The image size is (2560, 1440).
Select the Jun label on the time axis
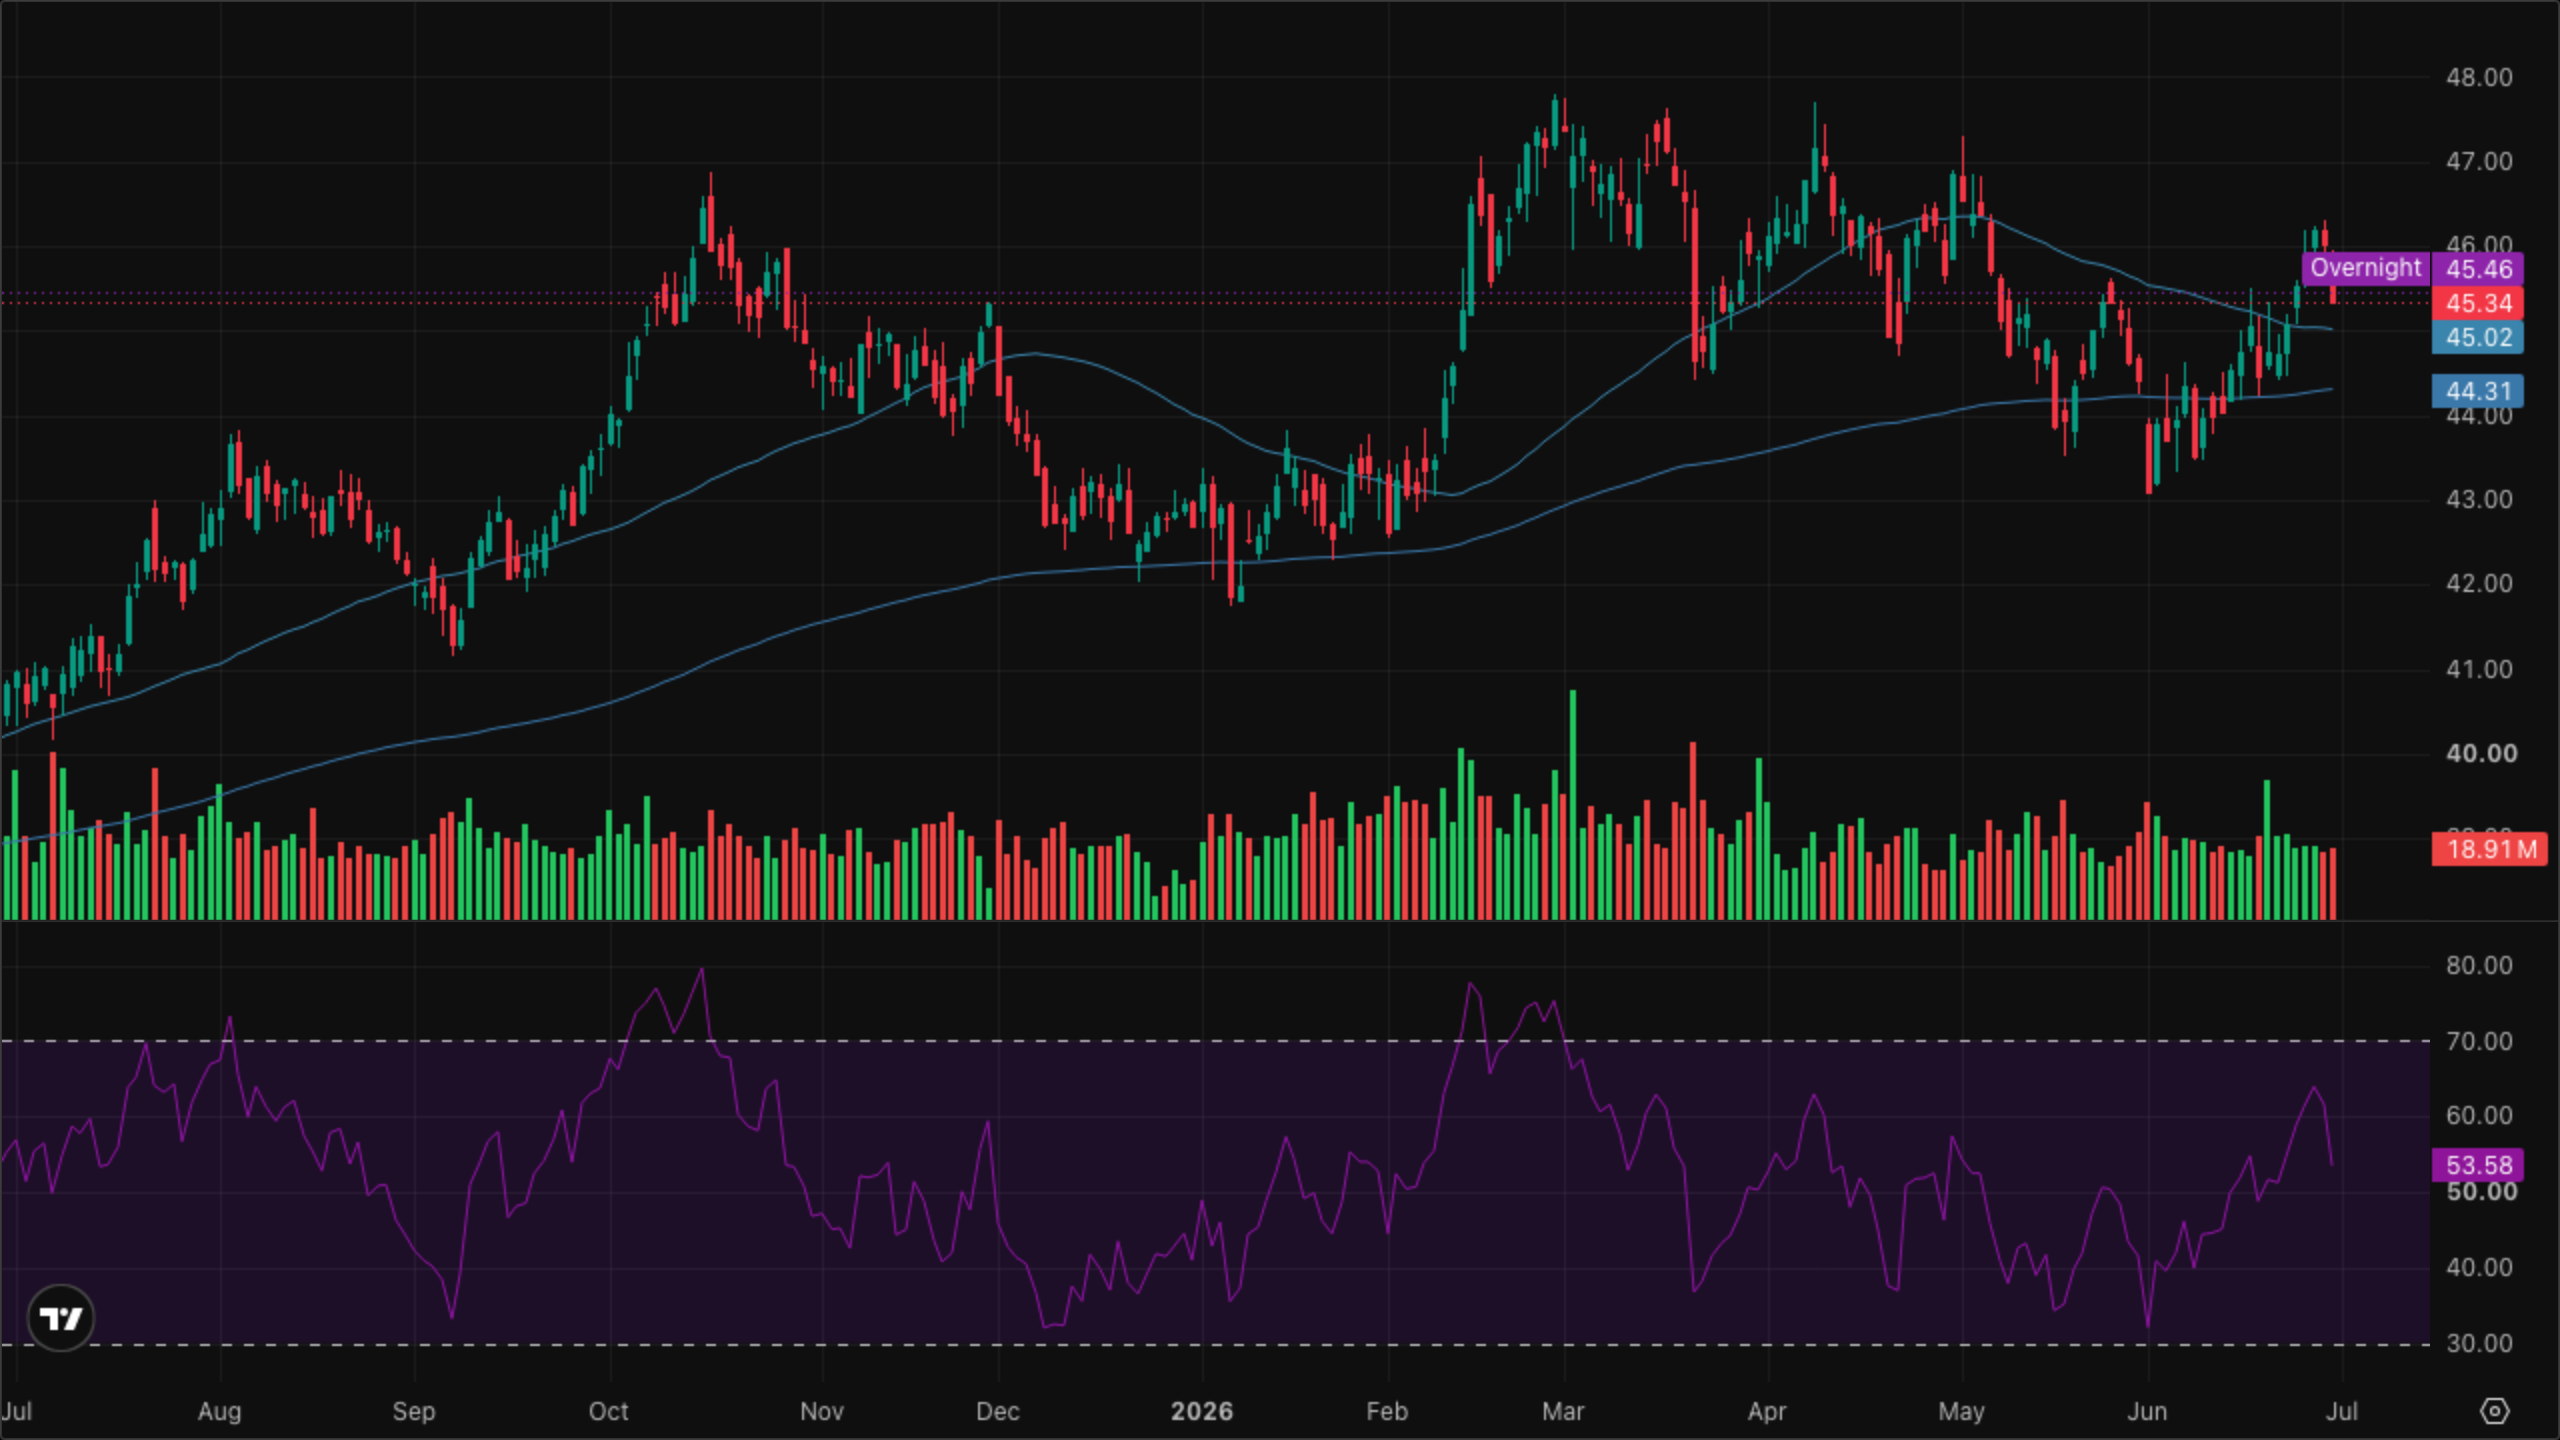[2147, 1411]
